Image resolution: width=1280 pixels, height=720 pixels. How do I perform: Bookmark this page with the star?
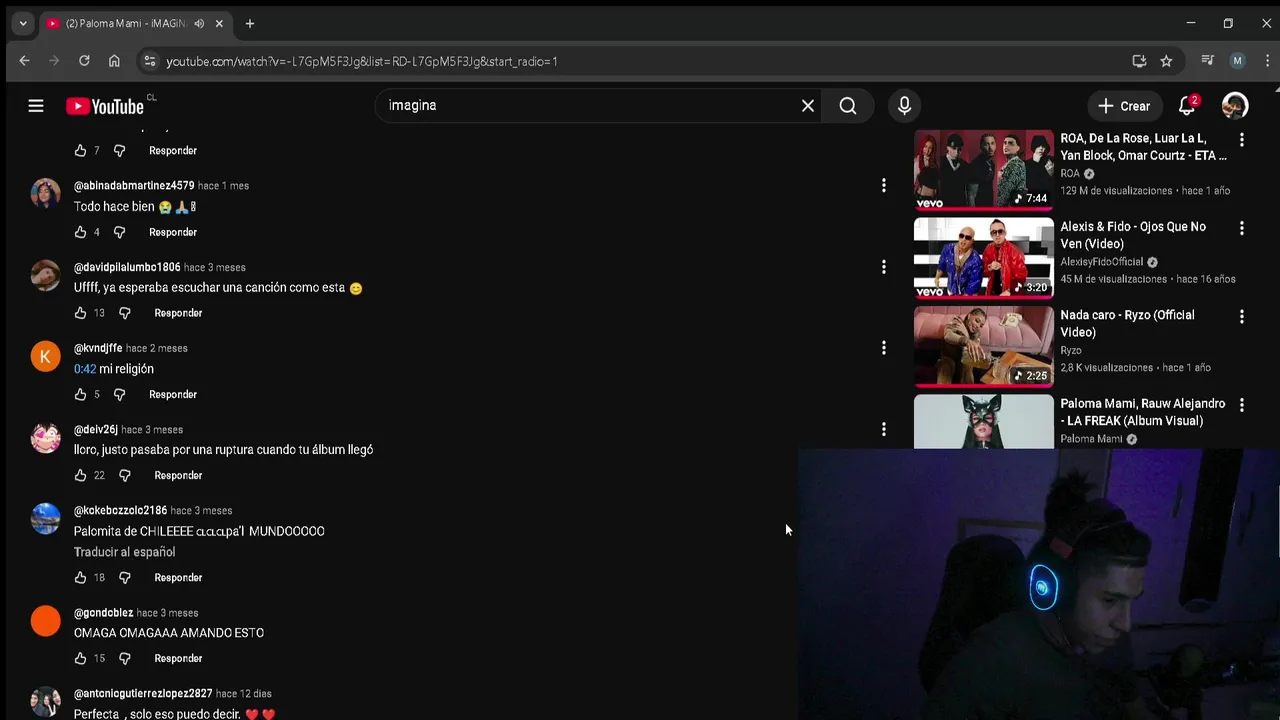coord(1166,61)
